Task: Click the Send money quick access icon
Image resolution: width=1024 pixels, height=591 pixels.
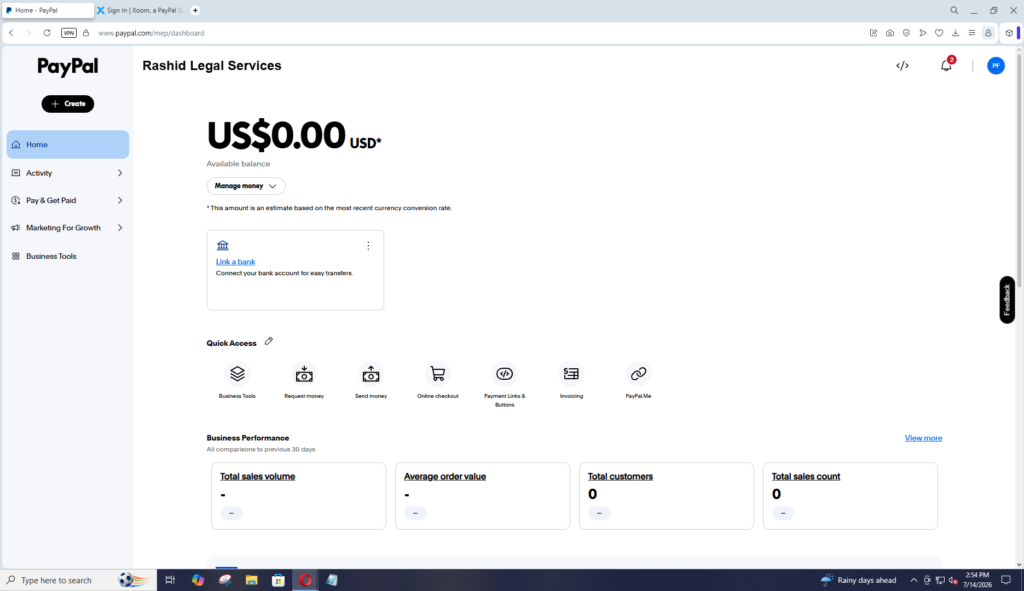Action: pyautogui.click(x=371, y=374)
